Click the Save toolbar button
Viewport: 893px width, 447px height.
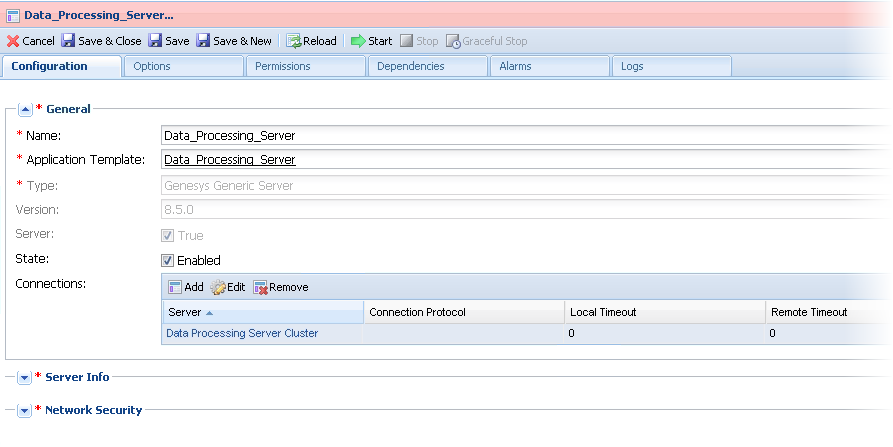169,41
